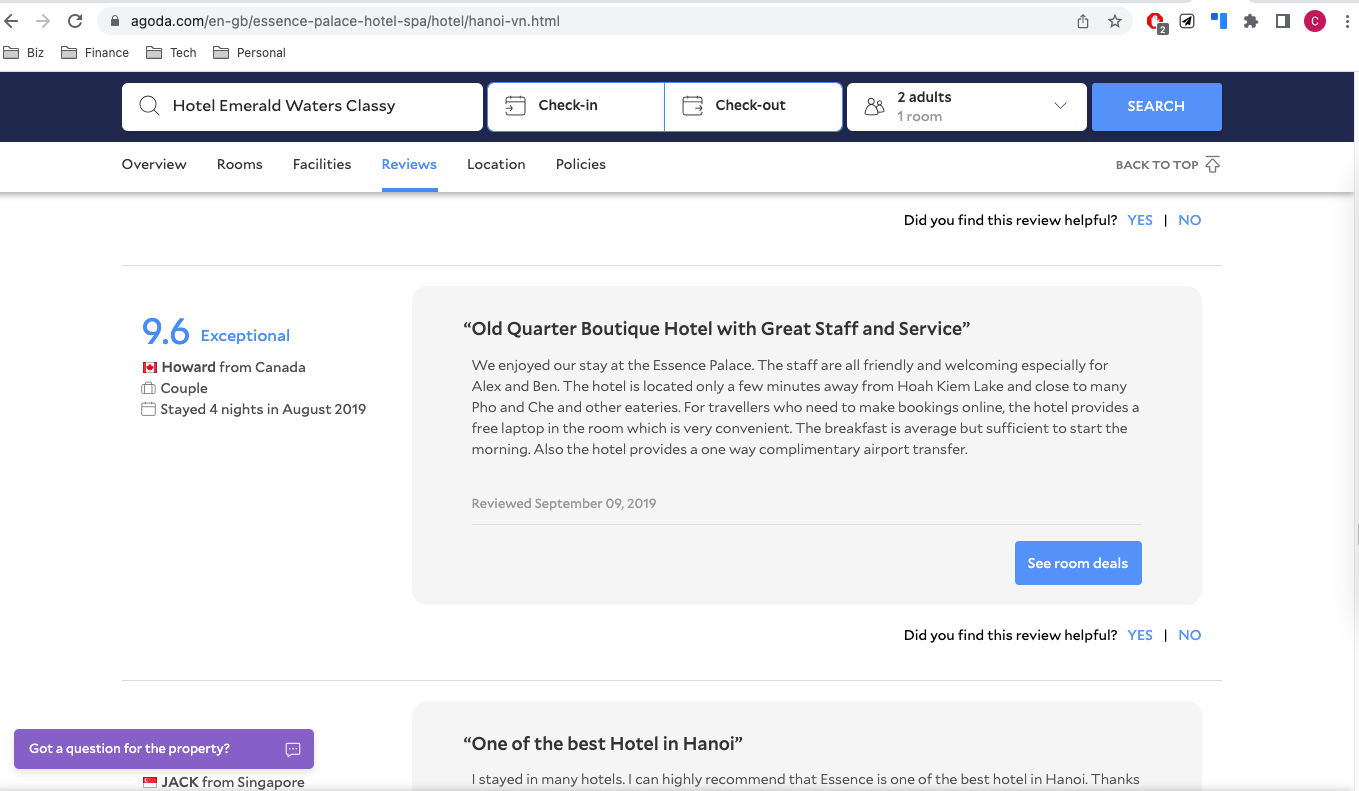Viewport: 1359px width, 791px height.
Task: Click the hotel name search field
Action: click(302, 107)
